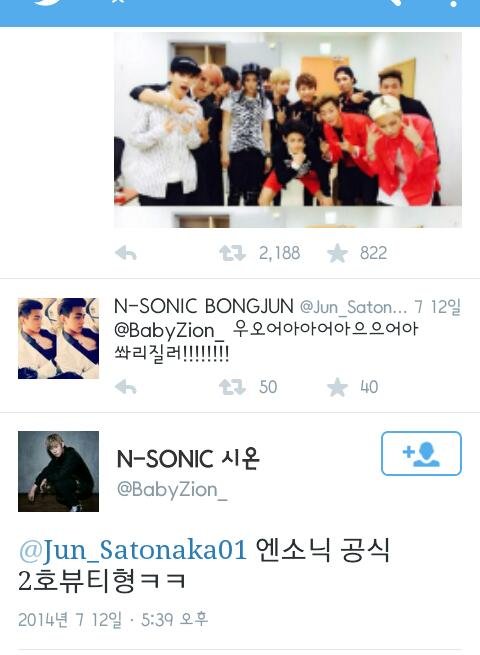Tap the search icon in the header
The image size is (480, 655).
(397, 2)
